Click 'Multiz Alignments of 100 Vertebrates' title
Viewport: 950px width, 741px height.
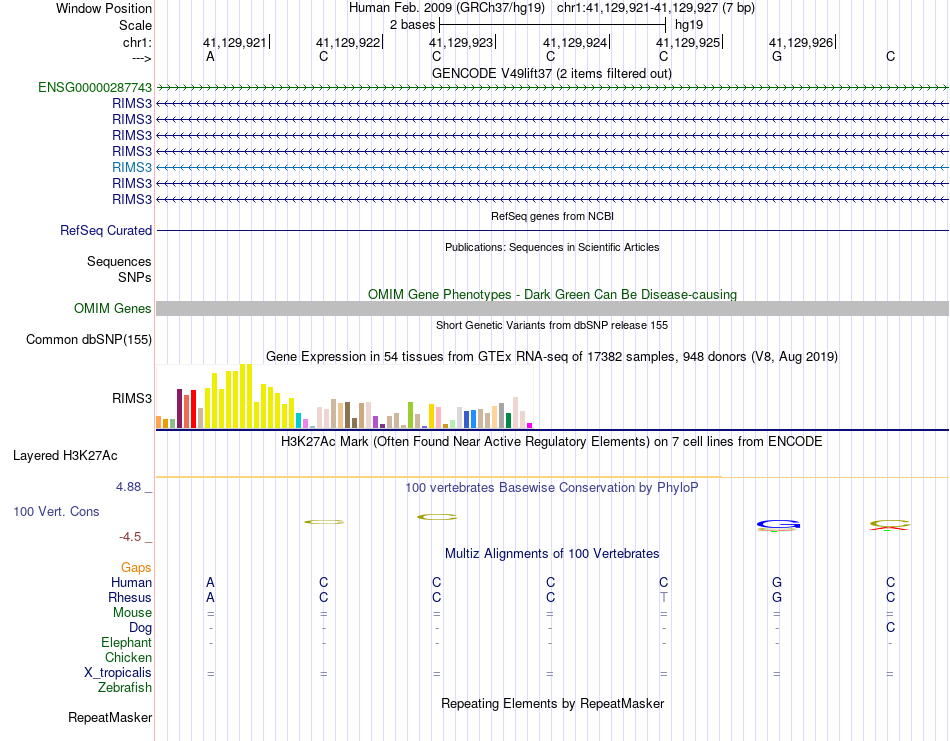pos(552,553)
